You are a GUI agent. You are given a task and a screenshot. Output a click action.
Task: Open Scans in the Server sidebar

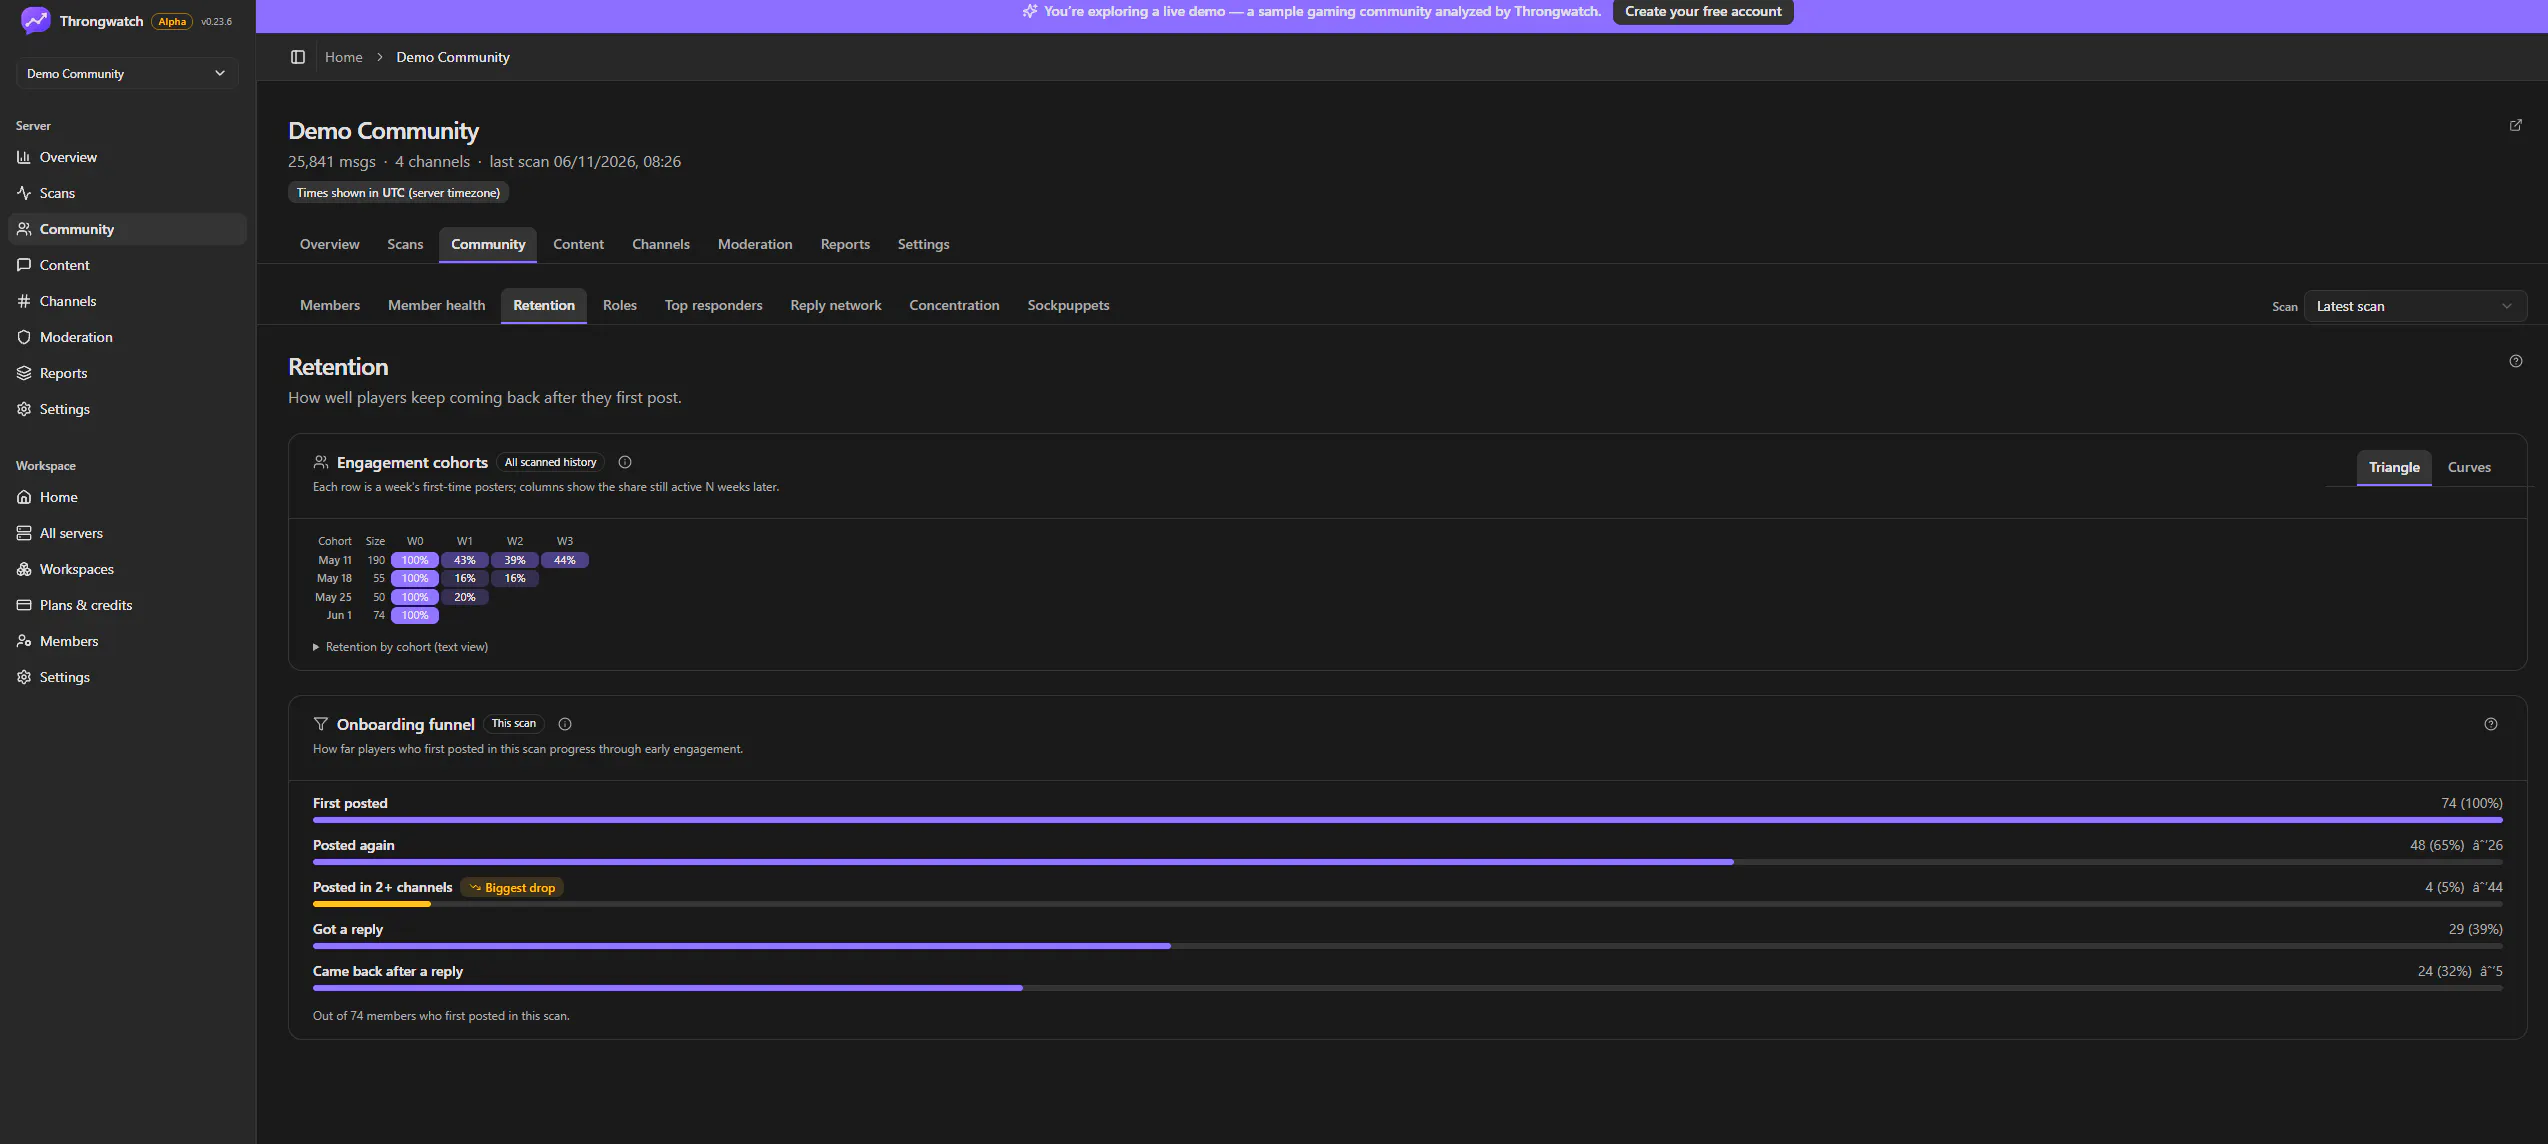click(127, 193)
